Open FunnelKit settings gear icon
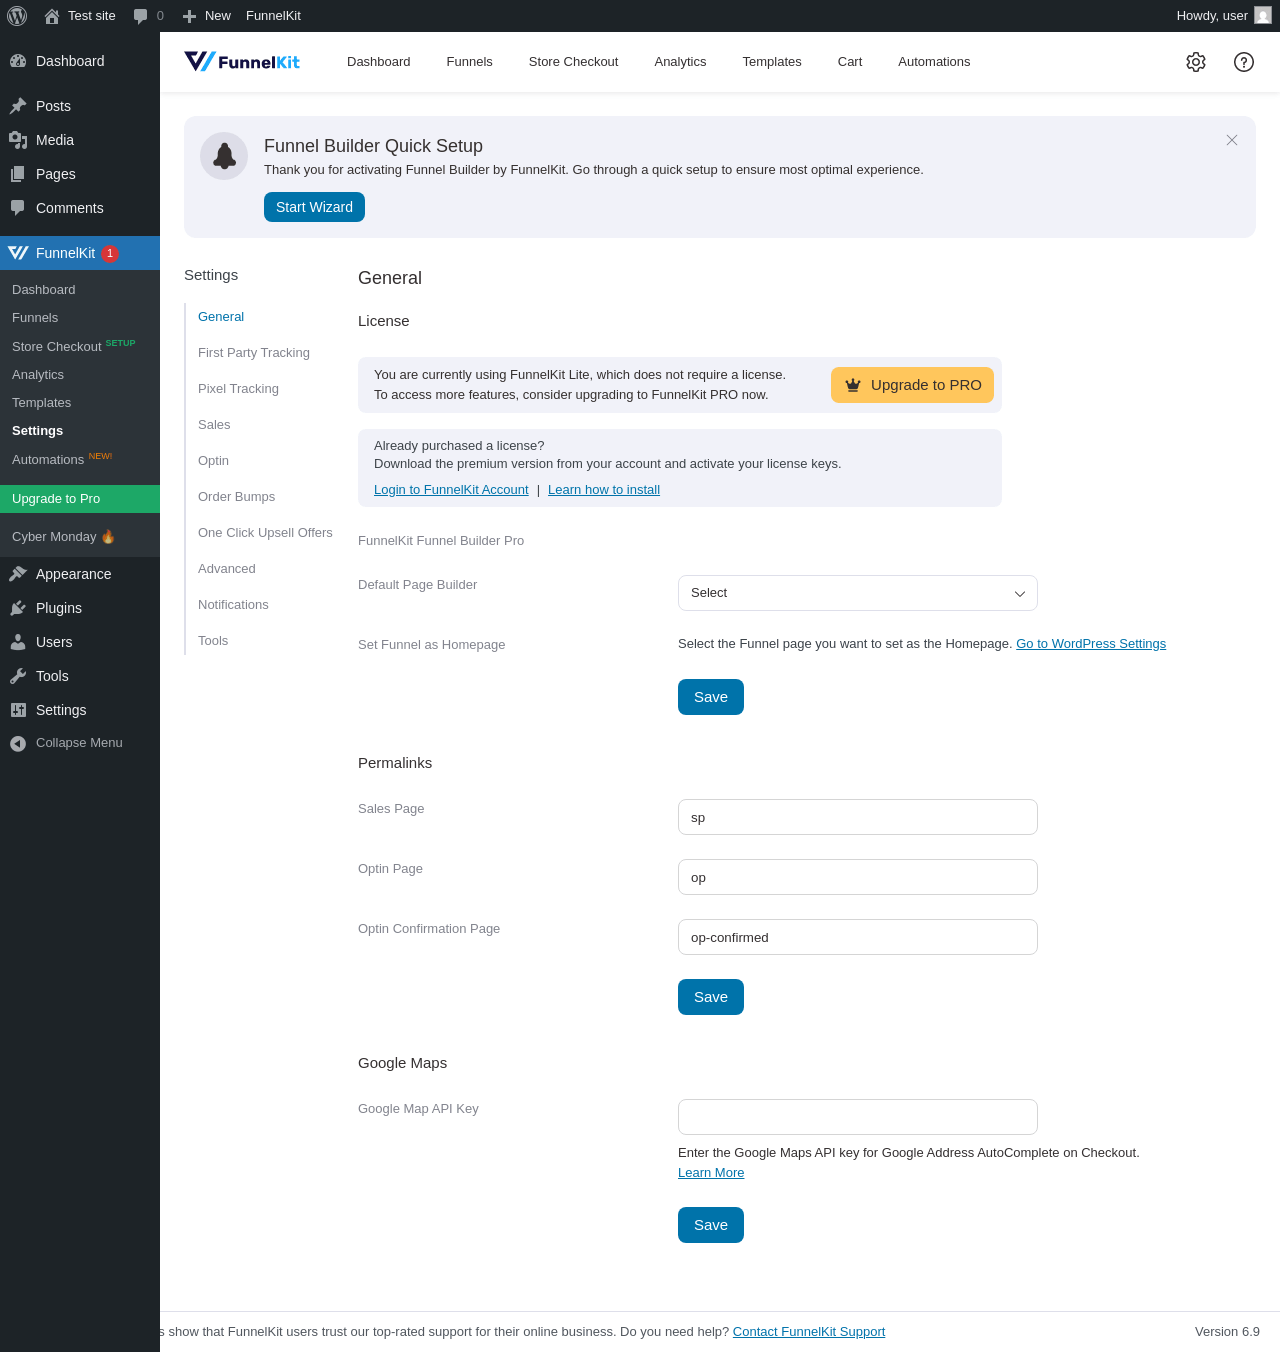Screen dimensions: 1280x1352 [1196, 62]
